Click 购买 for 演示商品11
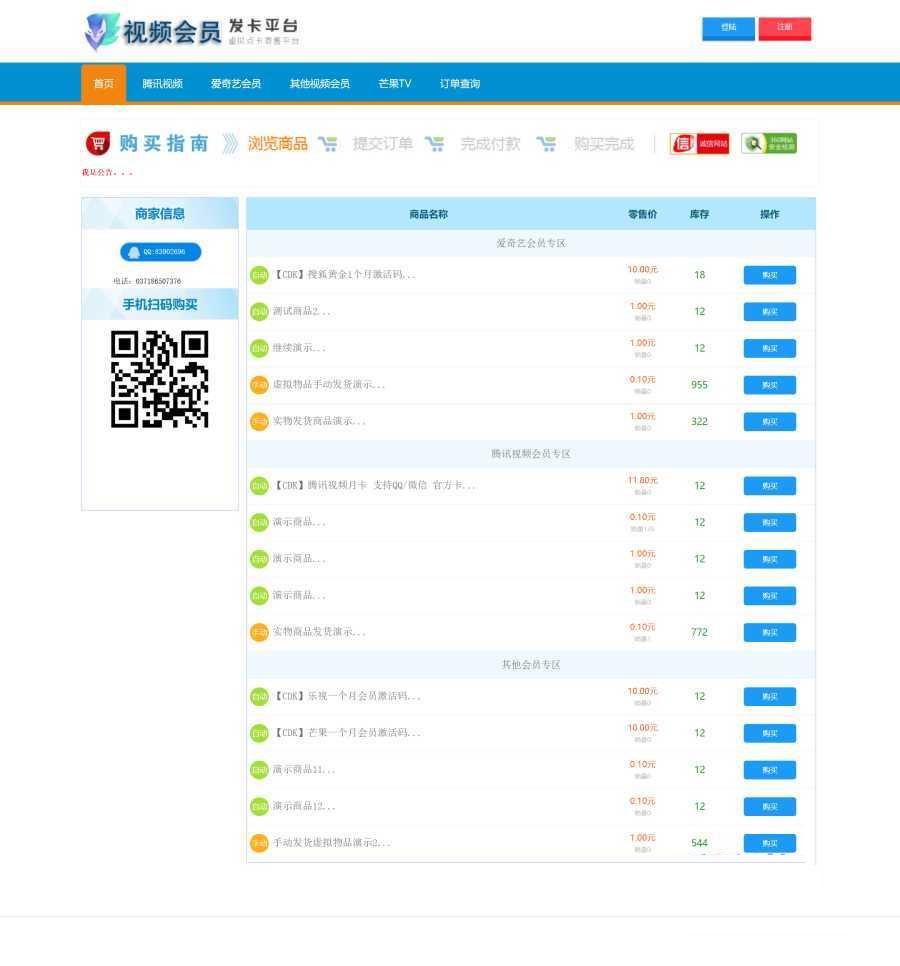The height and width of the screenshot is (966, 900). 769,769
